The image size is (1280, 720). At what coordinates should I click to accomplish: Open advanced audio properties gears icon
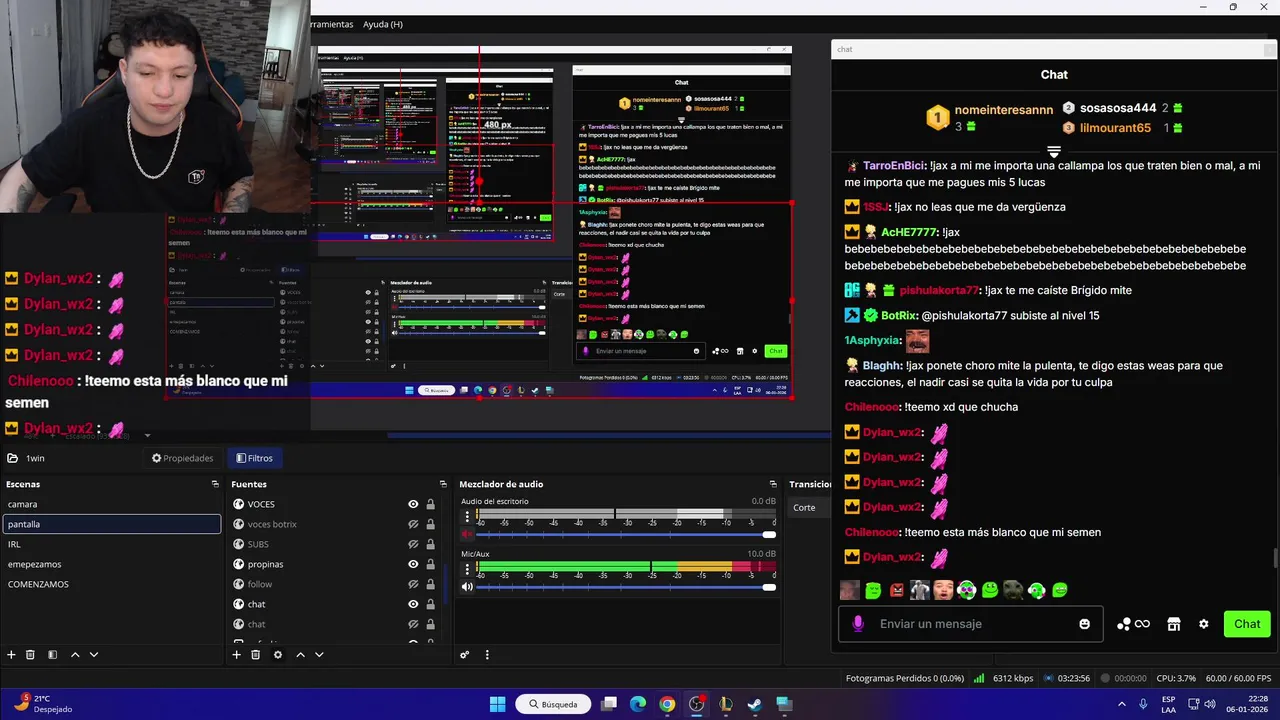pos(464,655)
